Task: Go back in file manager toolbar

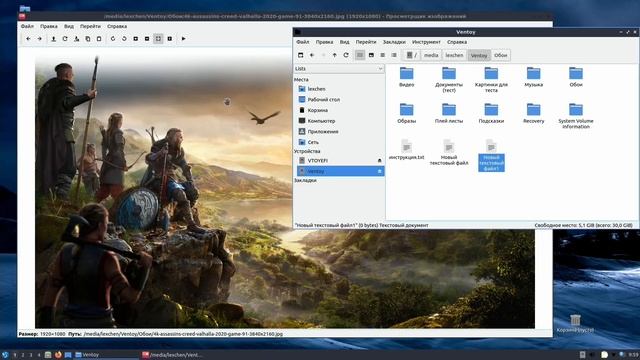Action: [x=312, y=55]
